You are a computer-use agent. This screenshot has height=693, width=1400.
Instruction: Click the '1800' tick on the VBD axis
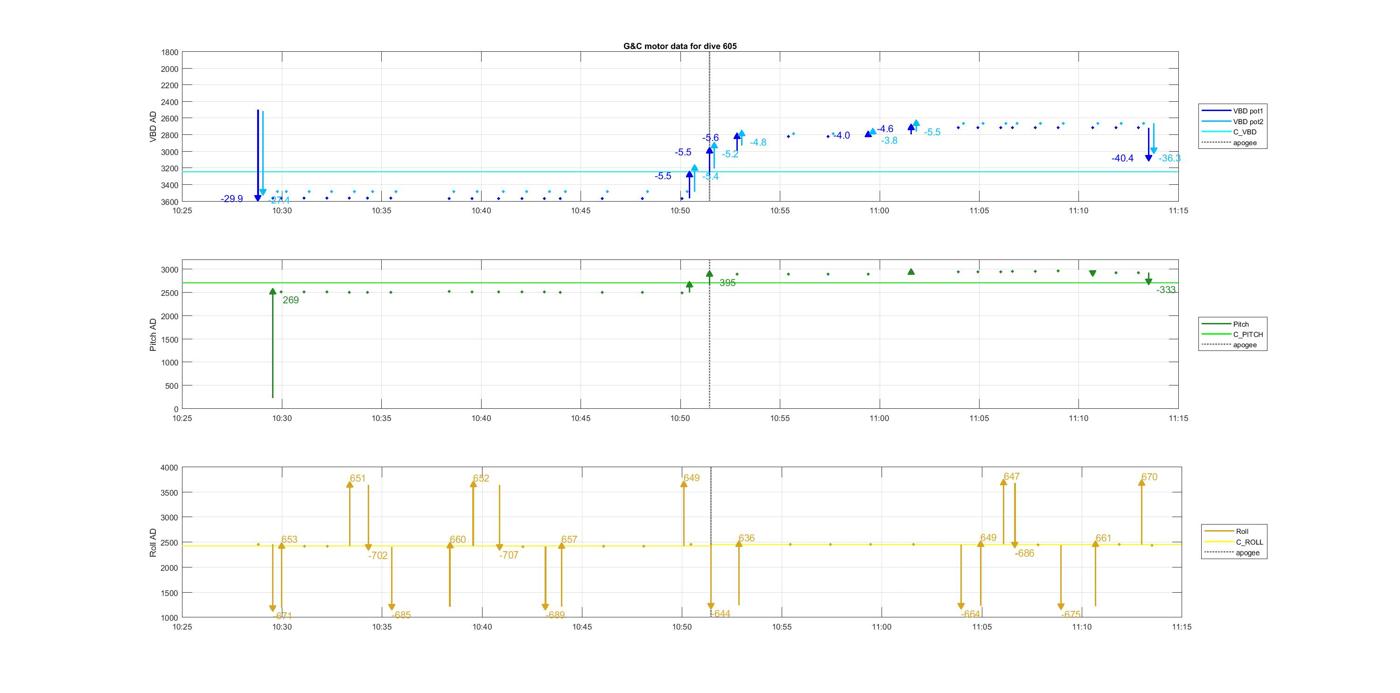[x=170, y=52]
